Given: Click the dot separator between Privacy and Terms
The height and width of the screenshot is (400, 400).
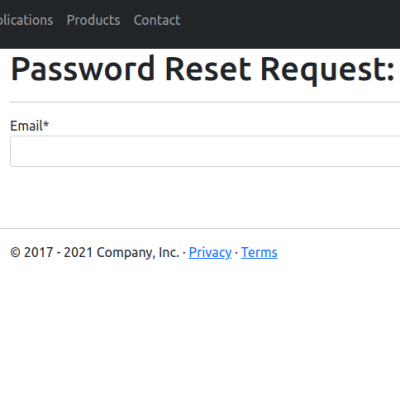Looking at the screenshot, I should [x=236, y=253].
